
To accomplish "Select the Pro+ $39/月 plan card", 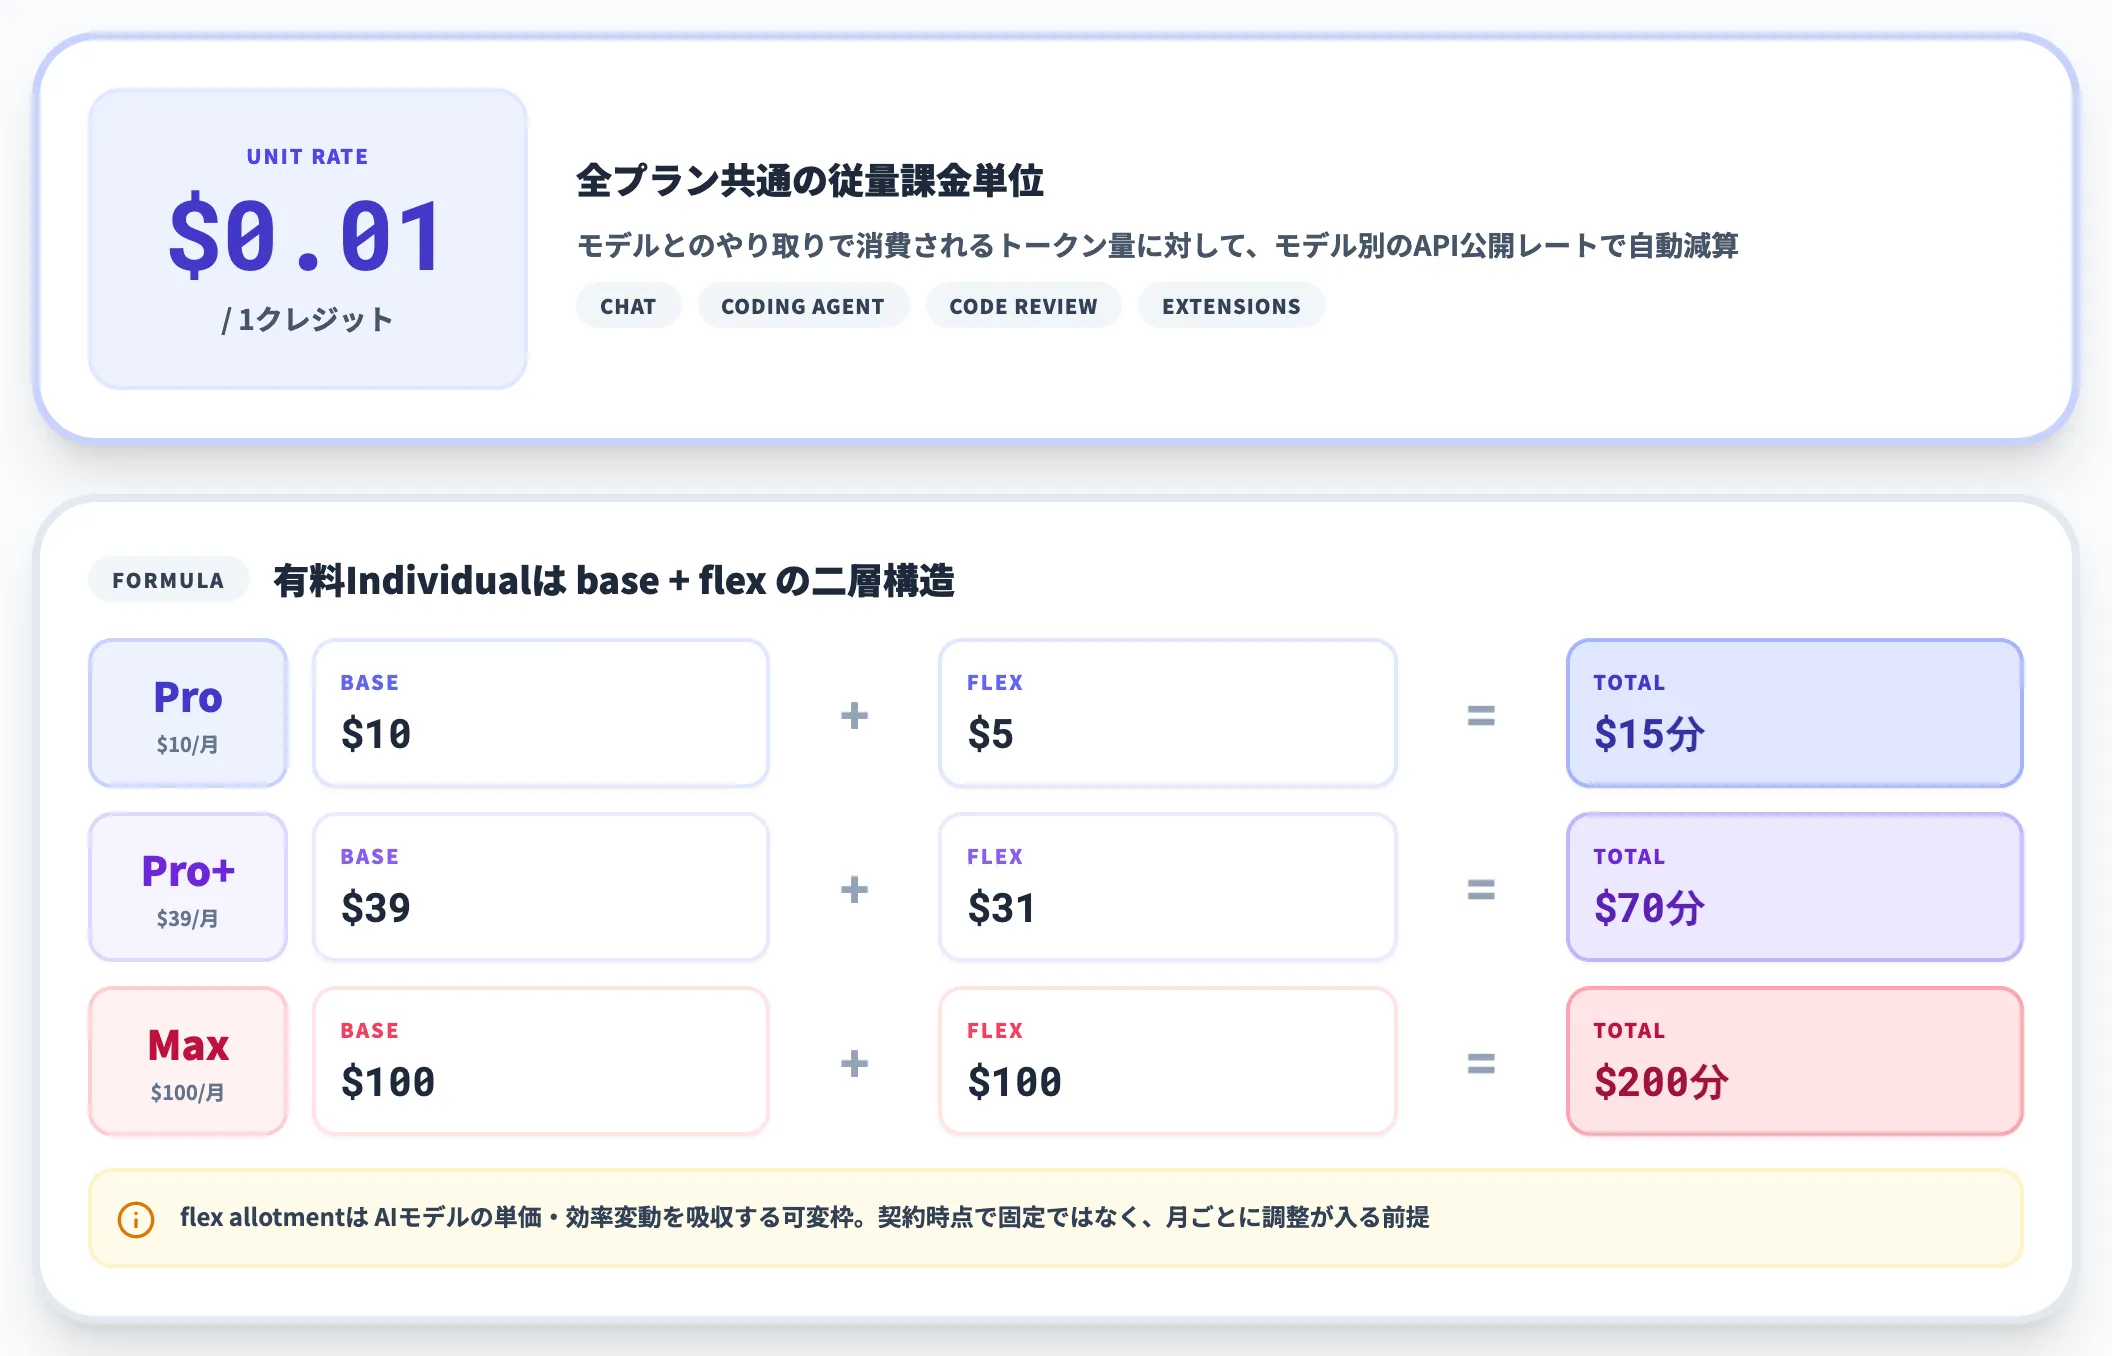I will 188,888.
